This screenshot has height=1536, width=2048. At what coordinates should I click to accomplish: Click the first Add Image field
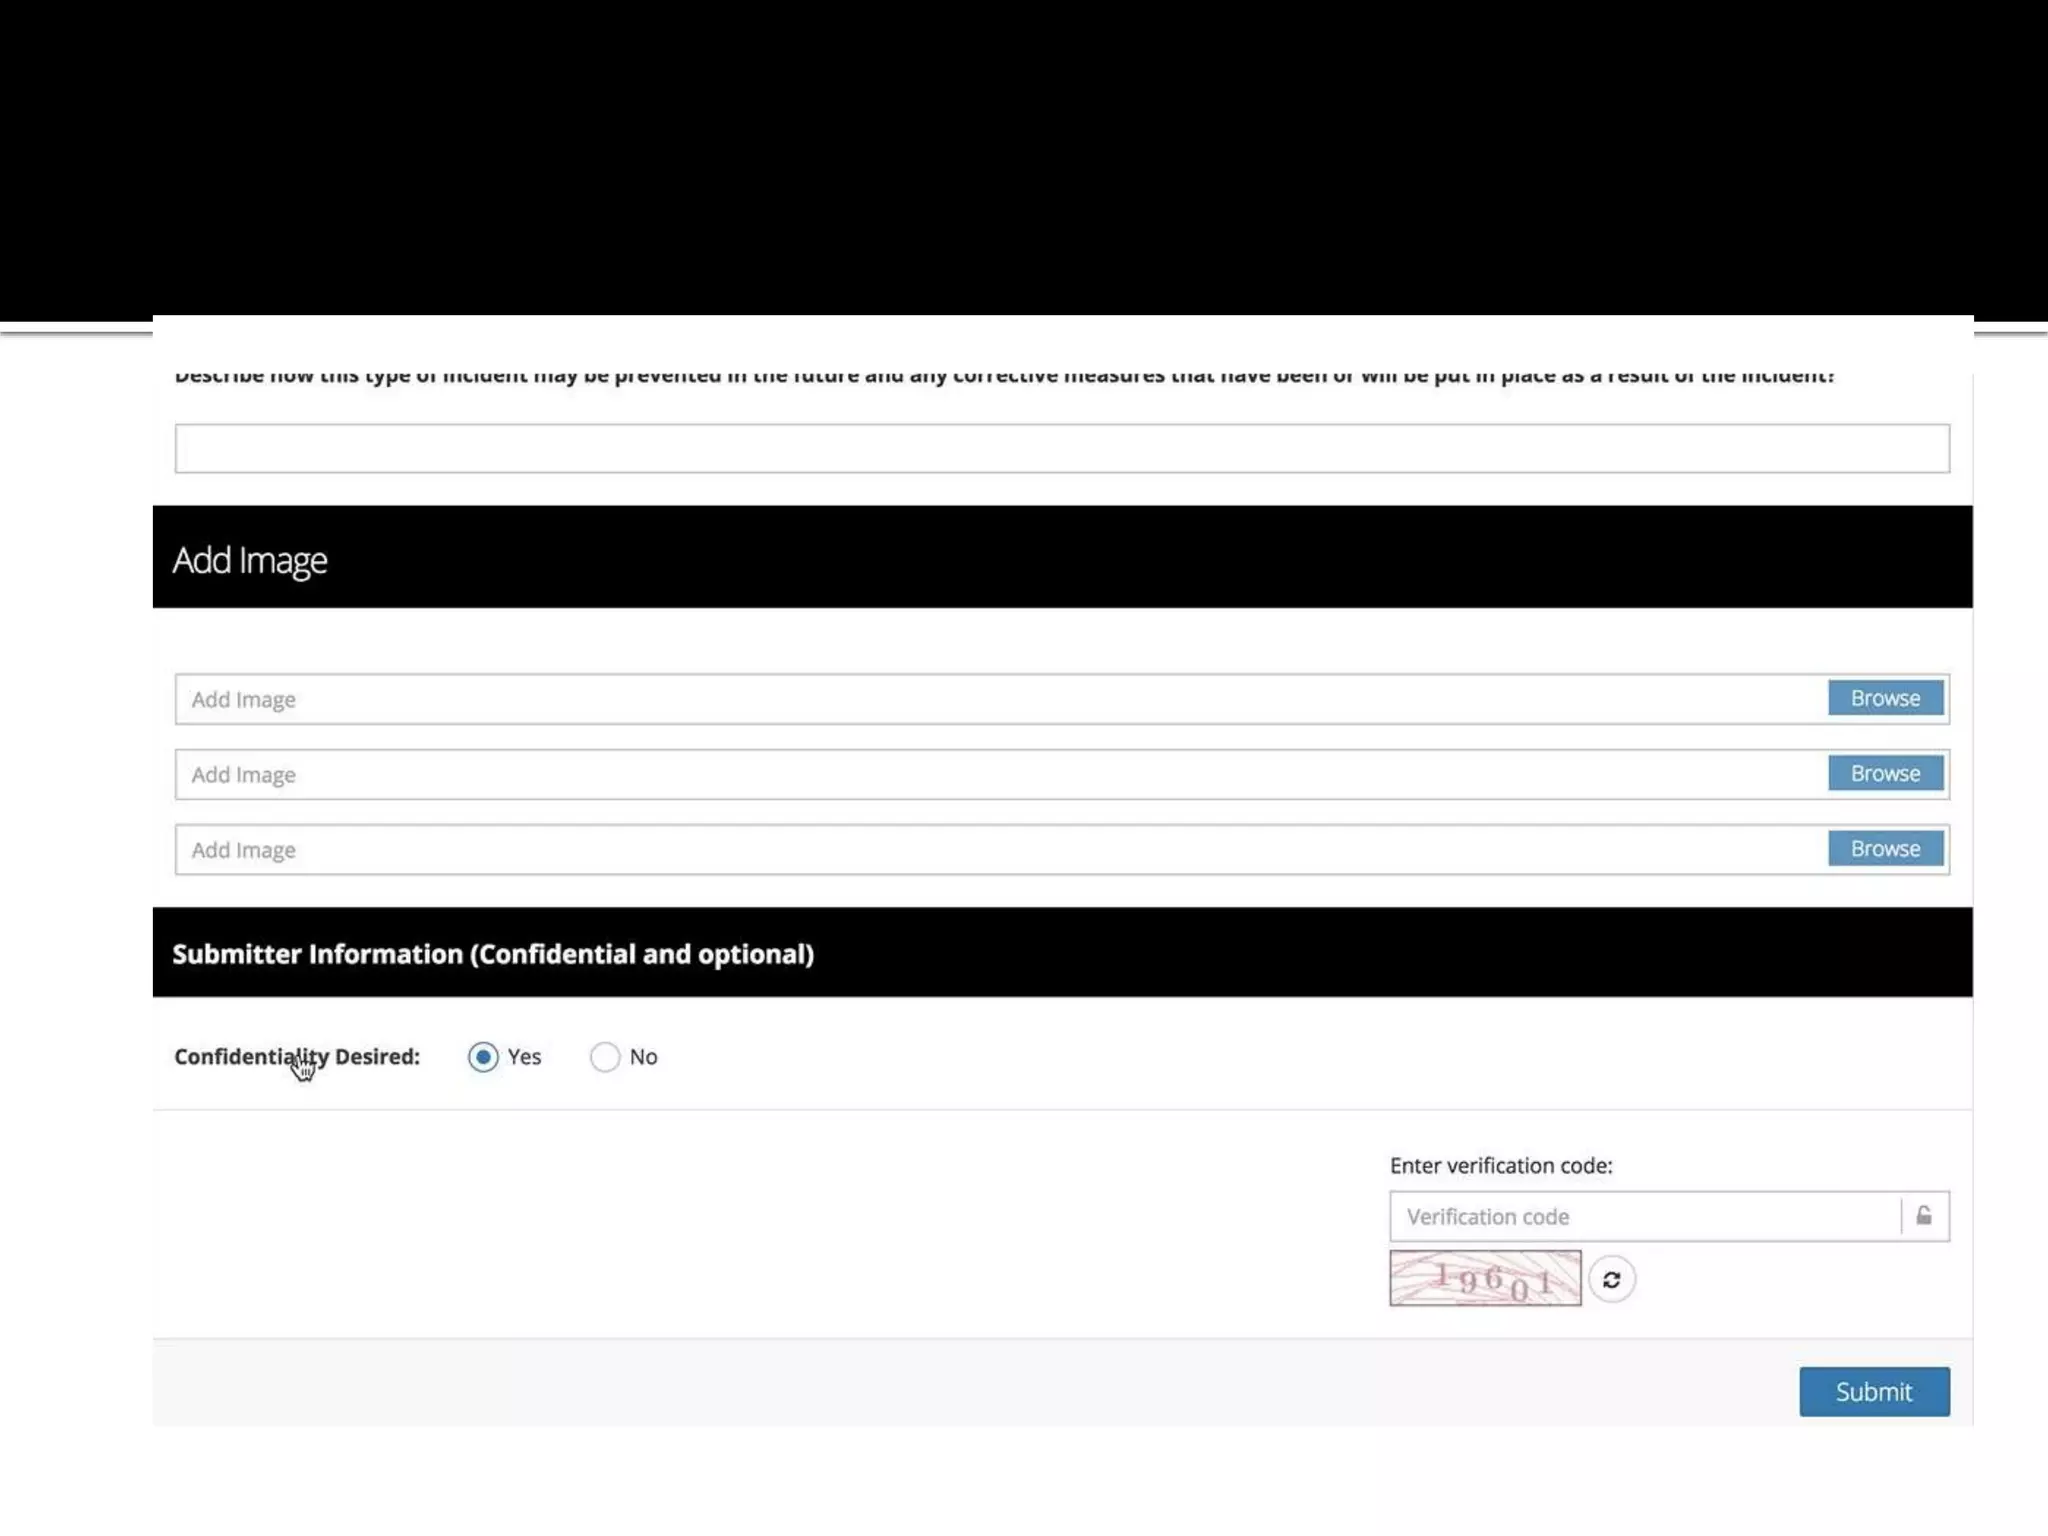click(1000, 699)
